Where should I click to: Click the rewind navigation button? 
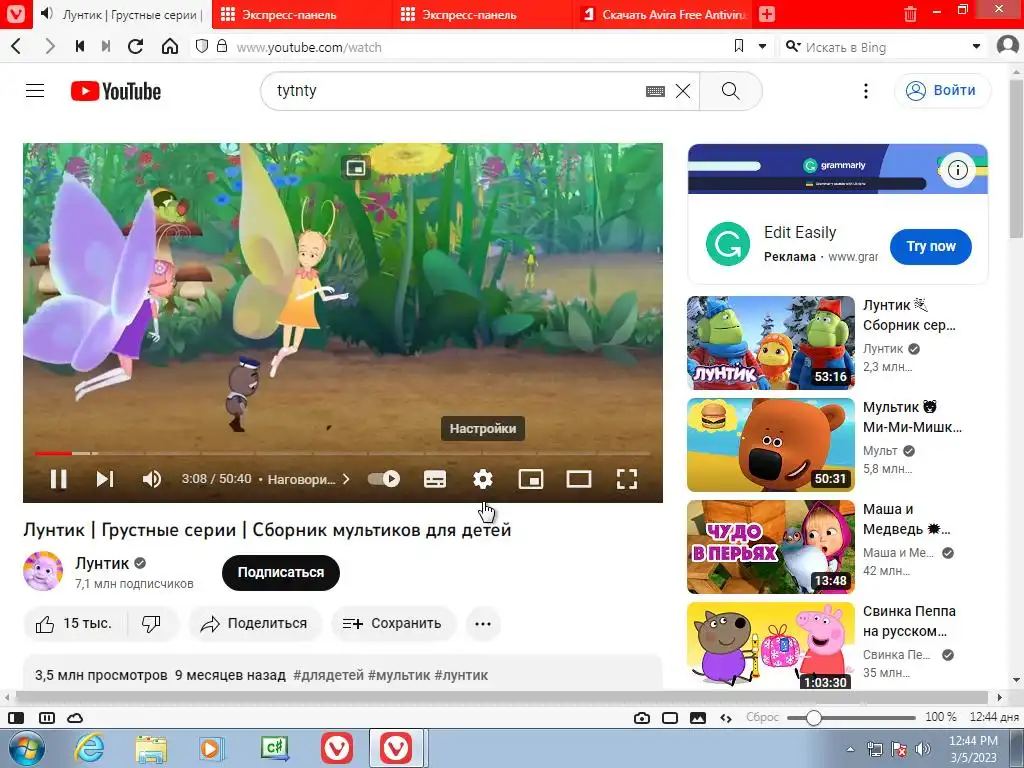80,46
